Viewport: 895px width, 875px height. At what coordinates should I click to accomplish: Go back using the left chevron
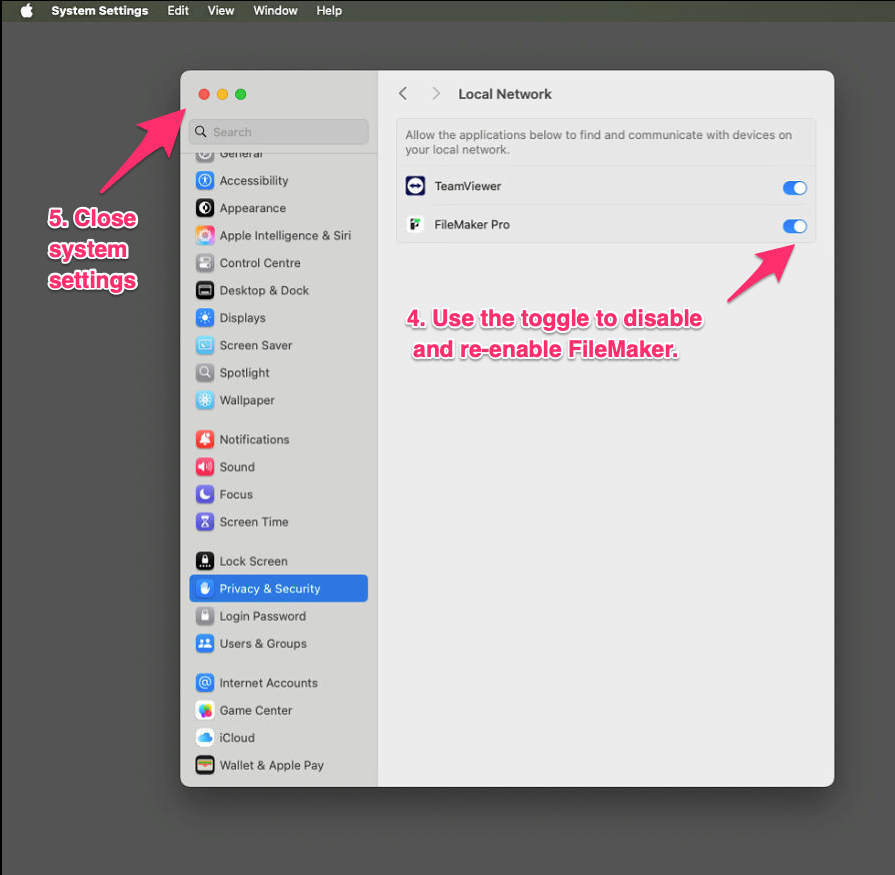point(403,94)
